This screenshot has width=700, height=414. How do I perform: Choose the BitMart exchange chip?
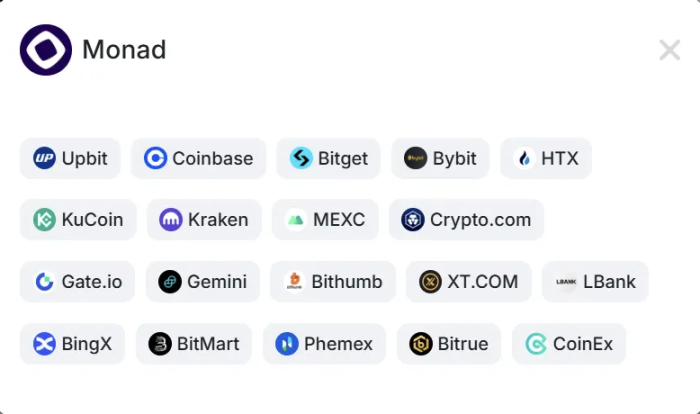[x=194, y=344]
